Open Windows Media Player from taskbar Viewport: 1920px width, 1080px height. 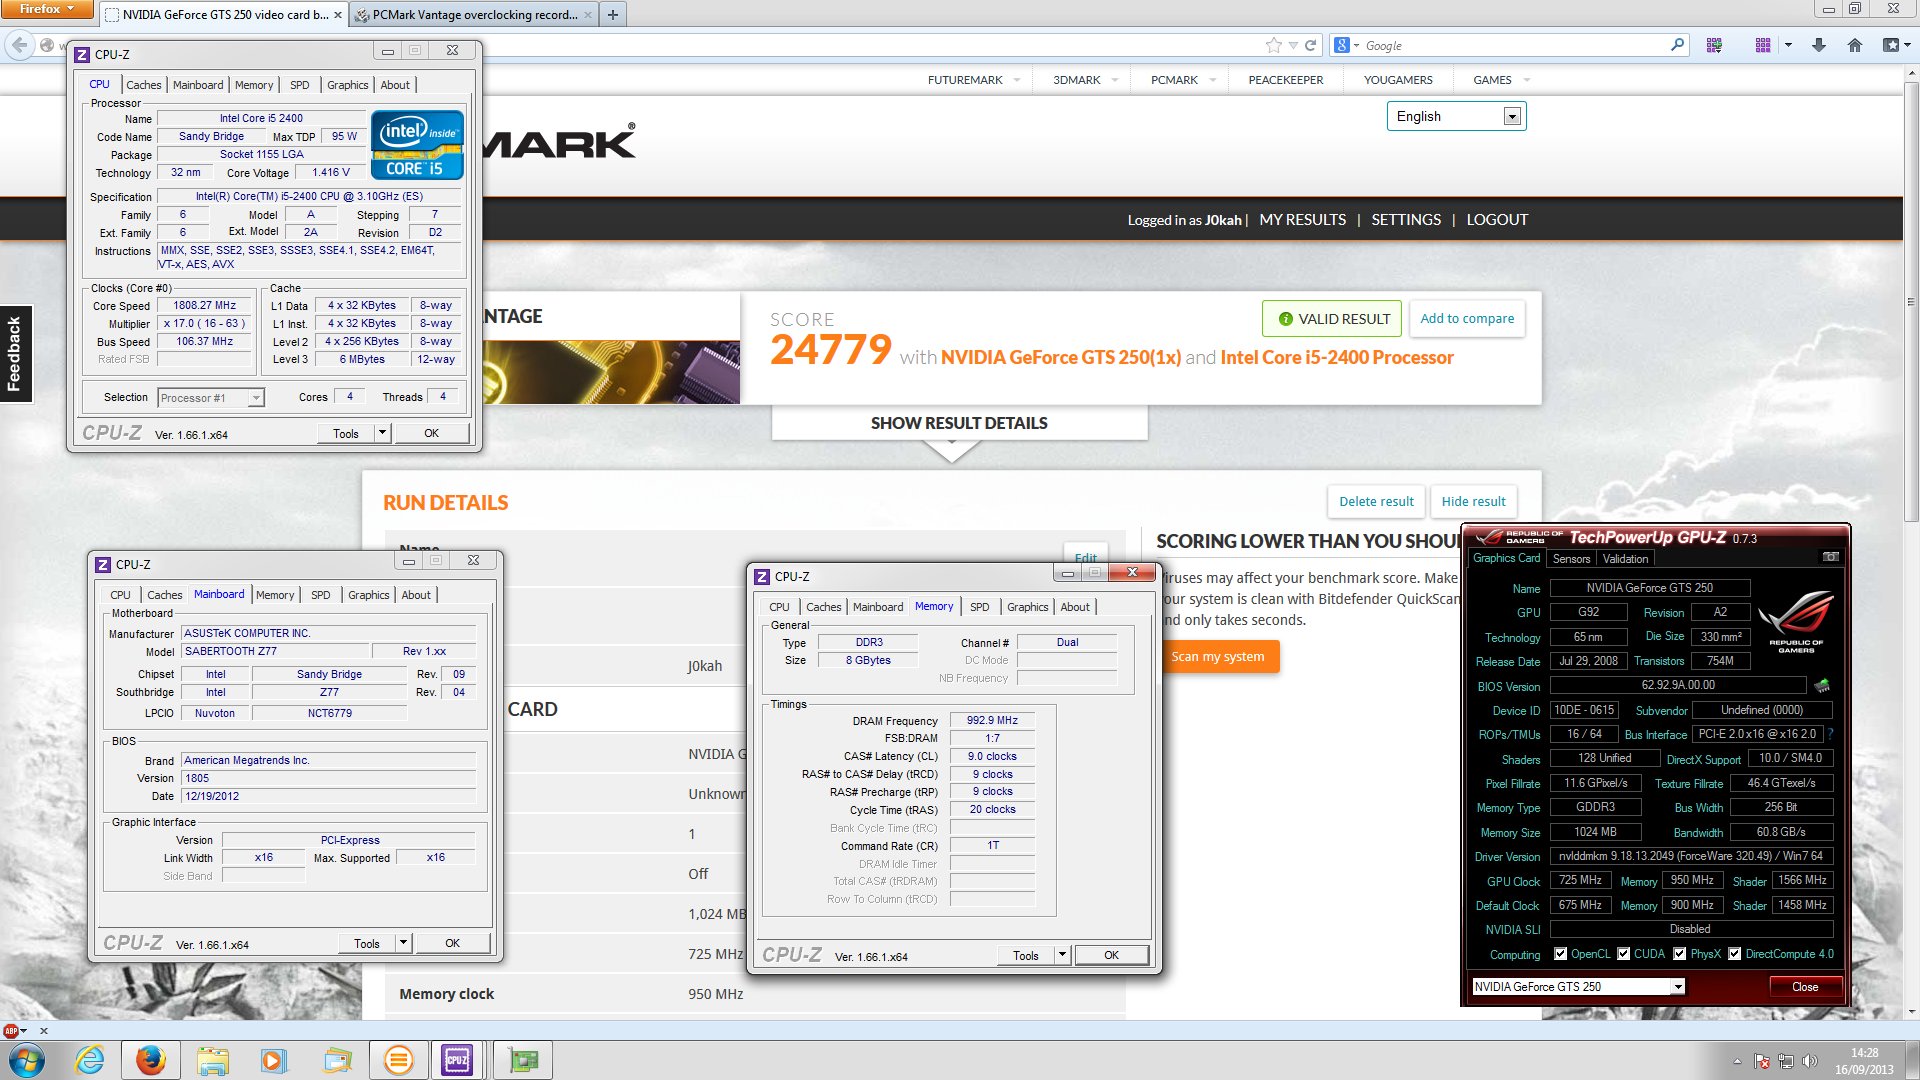pyautogui.click(x=273, y=1060)
